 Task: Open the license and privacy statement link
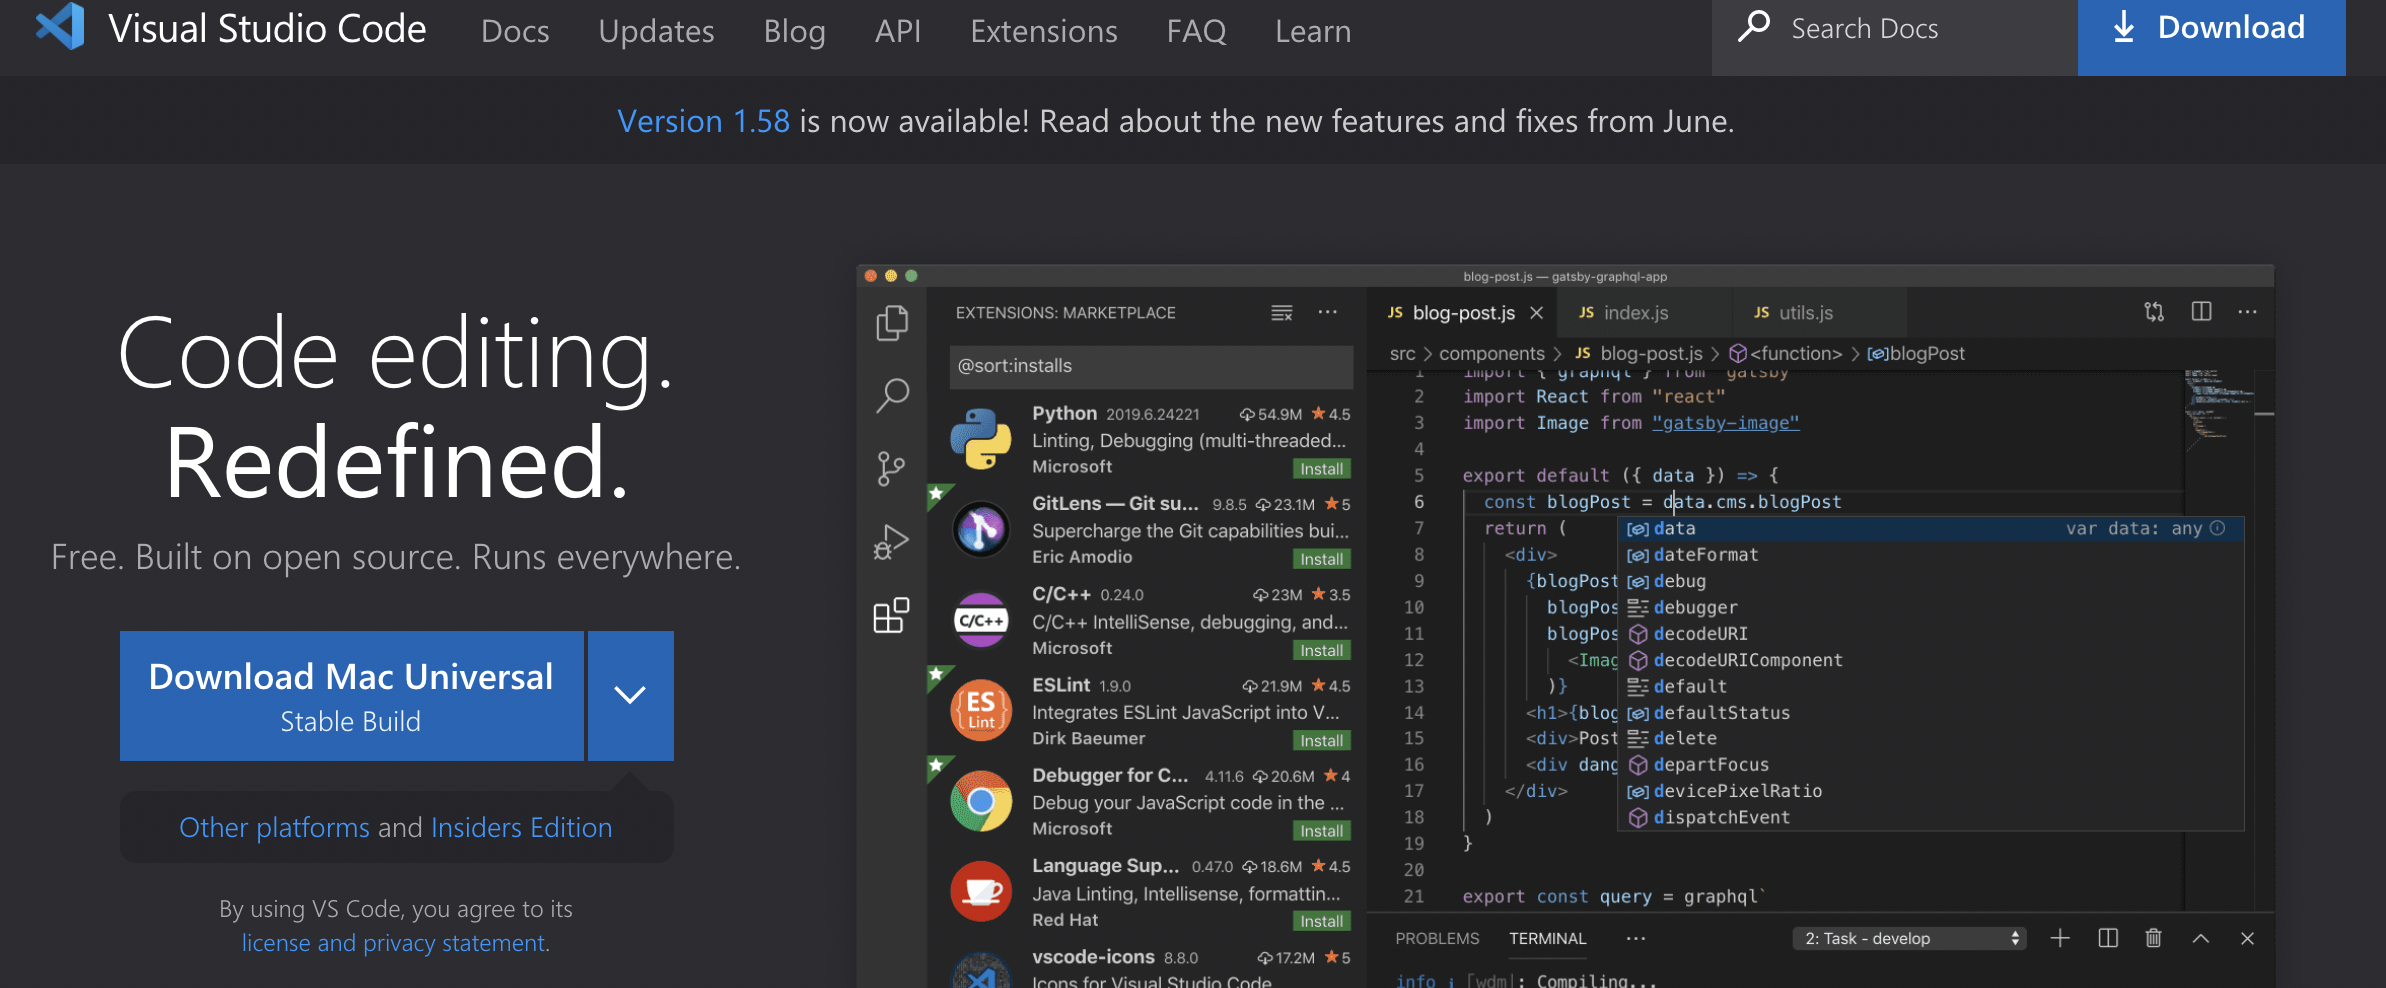tap(394, 943)
